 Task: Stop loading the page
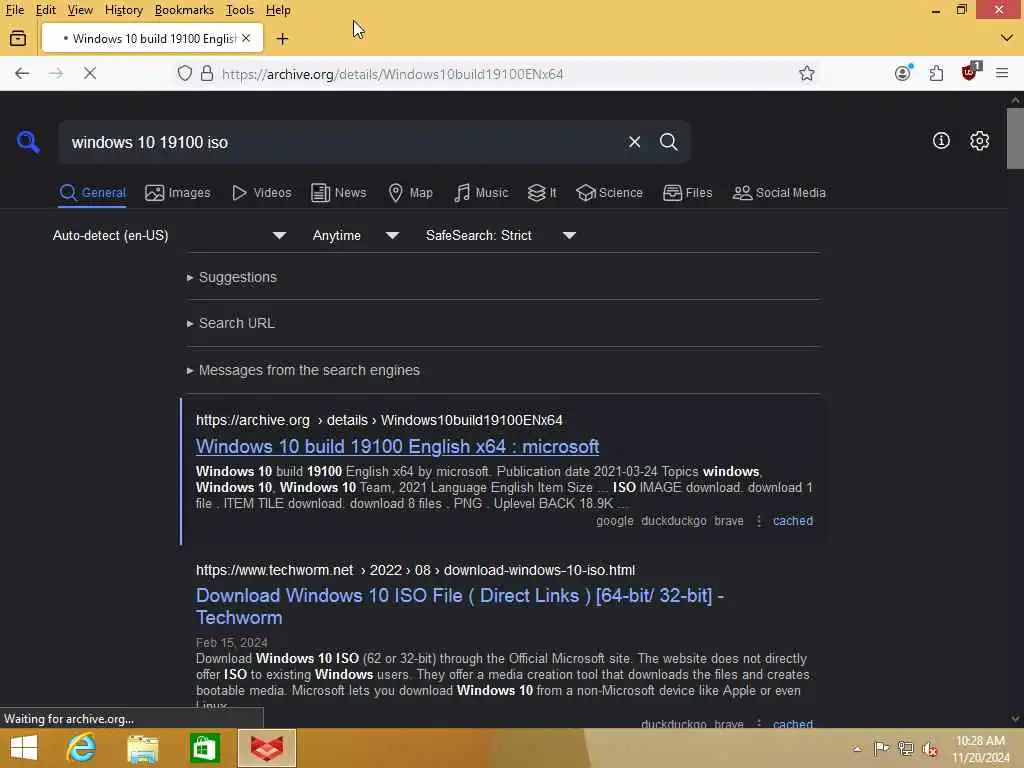tap(90, 73)
